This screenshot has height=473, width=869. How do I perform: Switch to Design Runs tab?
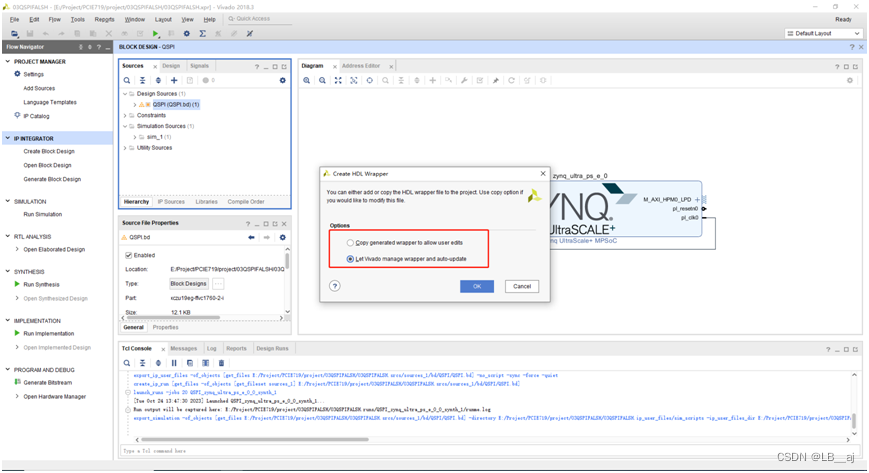272,349
